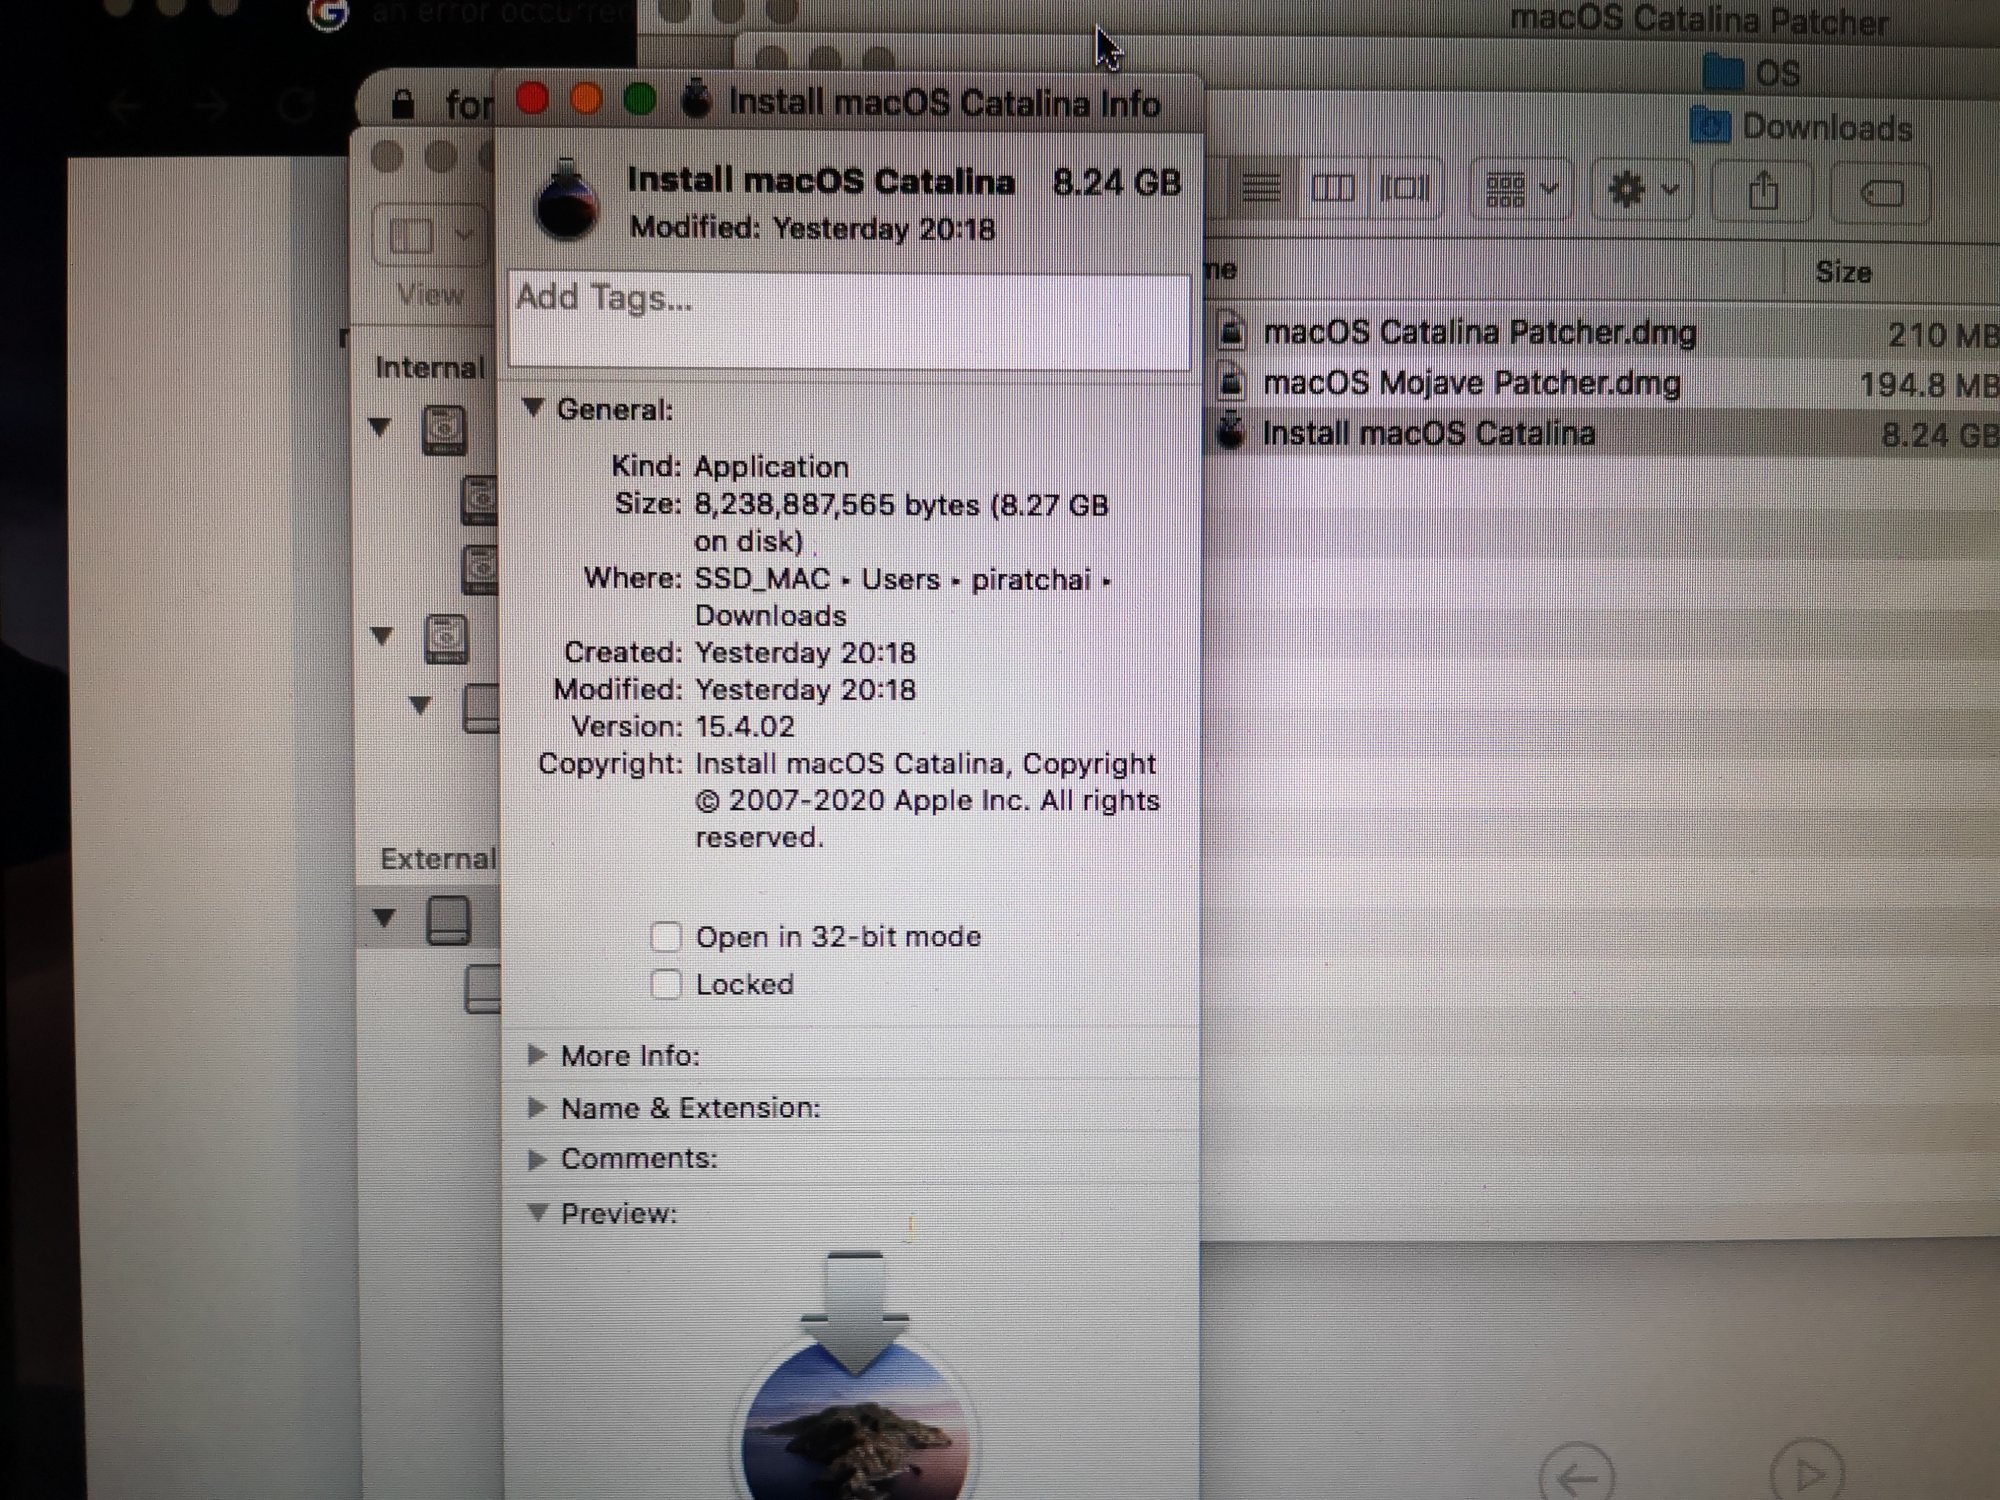
Task: Click the Mojave Patcher.dmg file icon
Action: pyautogui.click(x=1232, y=382)
